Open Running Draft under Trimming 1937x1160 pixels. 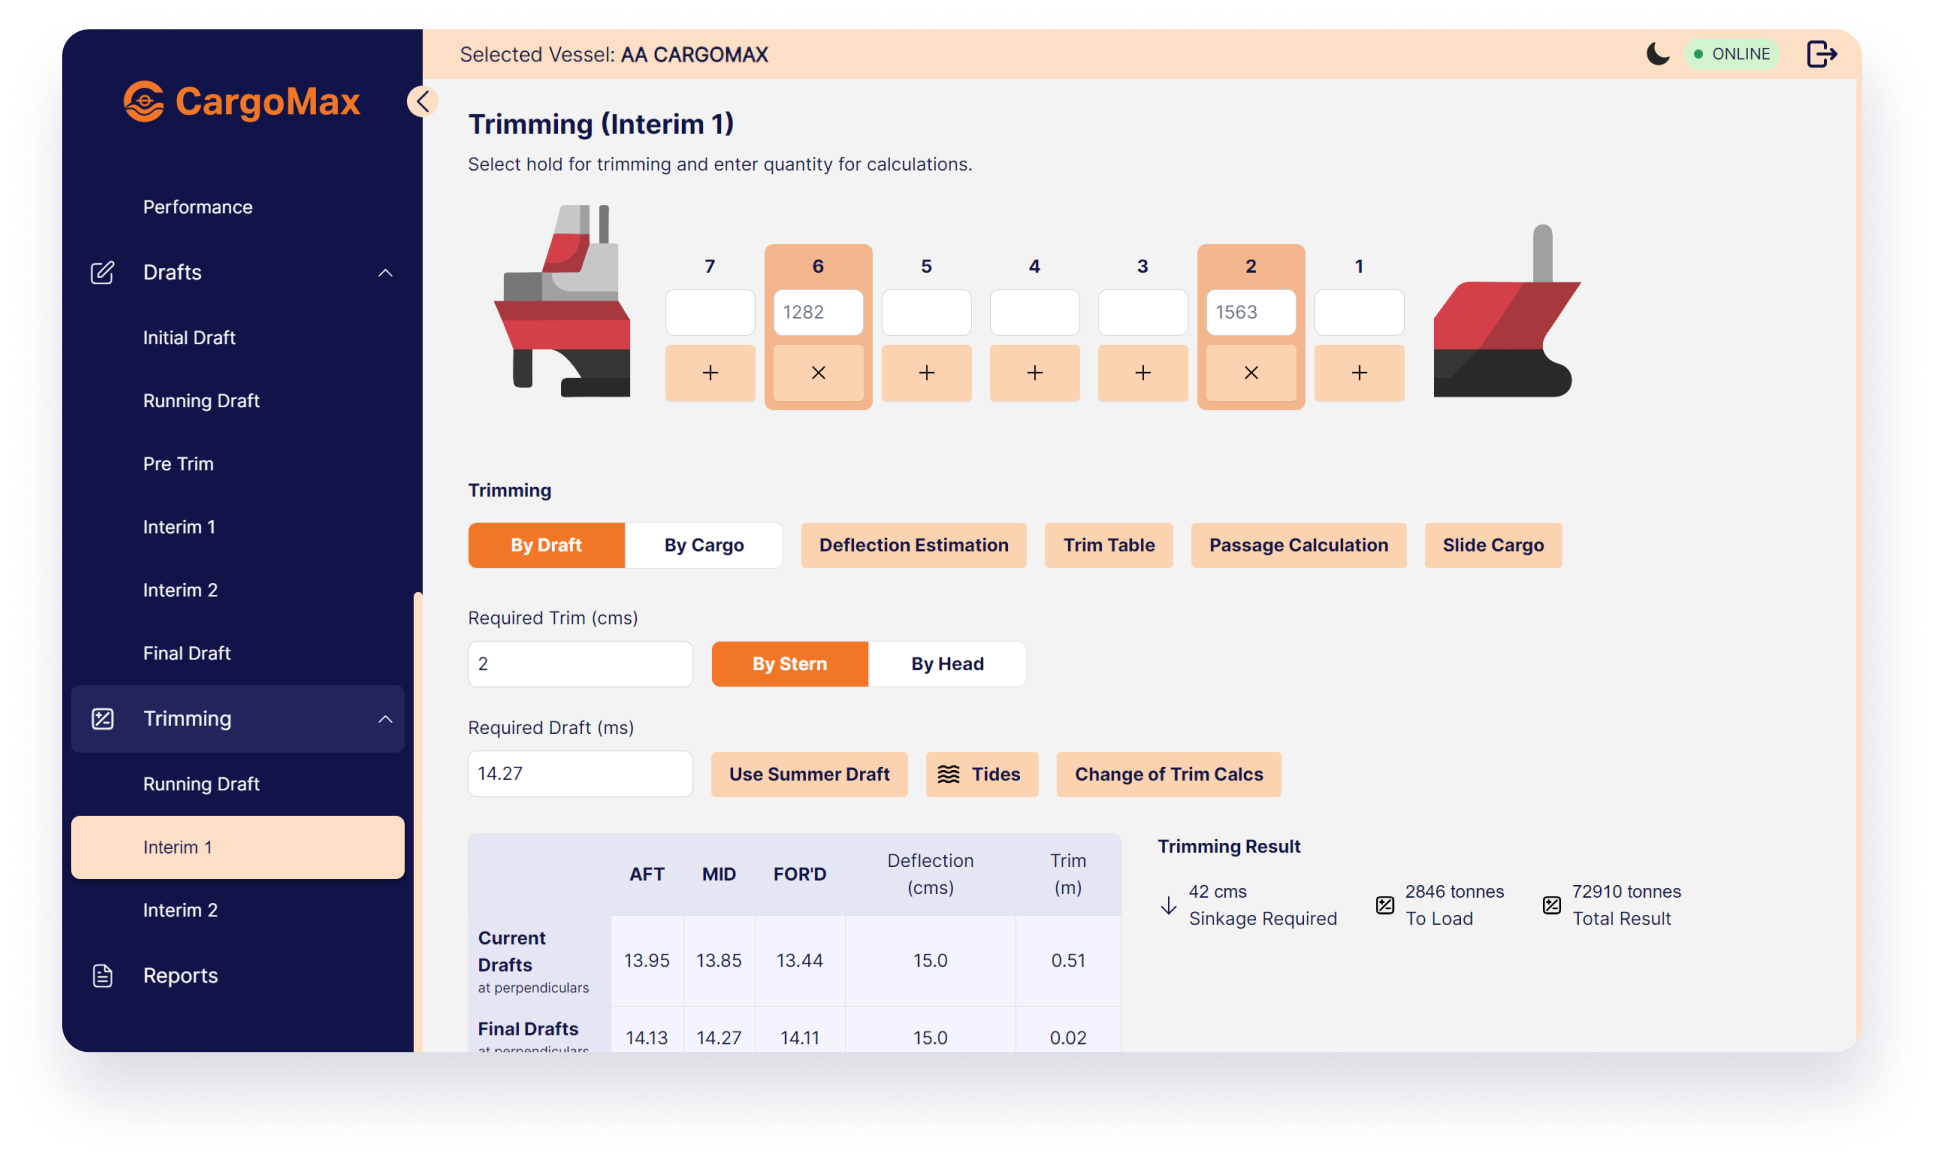[x=201, y=784]
